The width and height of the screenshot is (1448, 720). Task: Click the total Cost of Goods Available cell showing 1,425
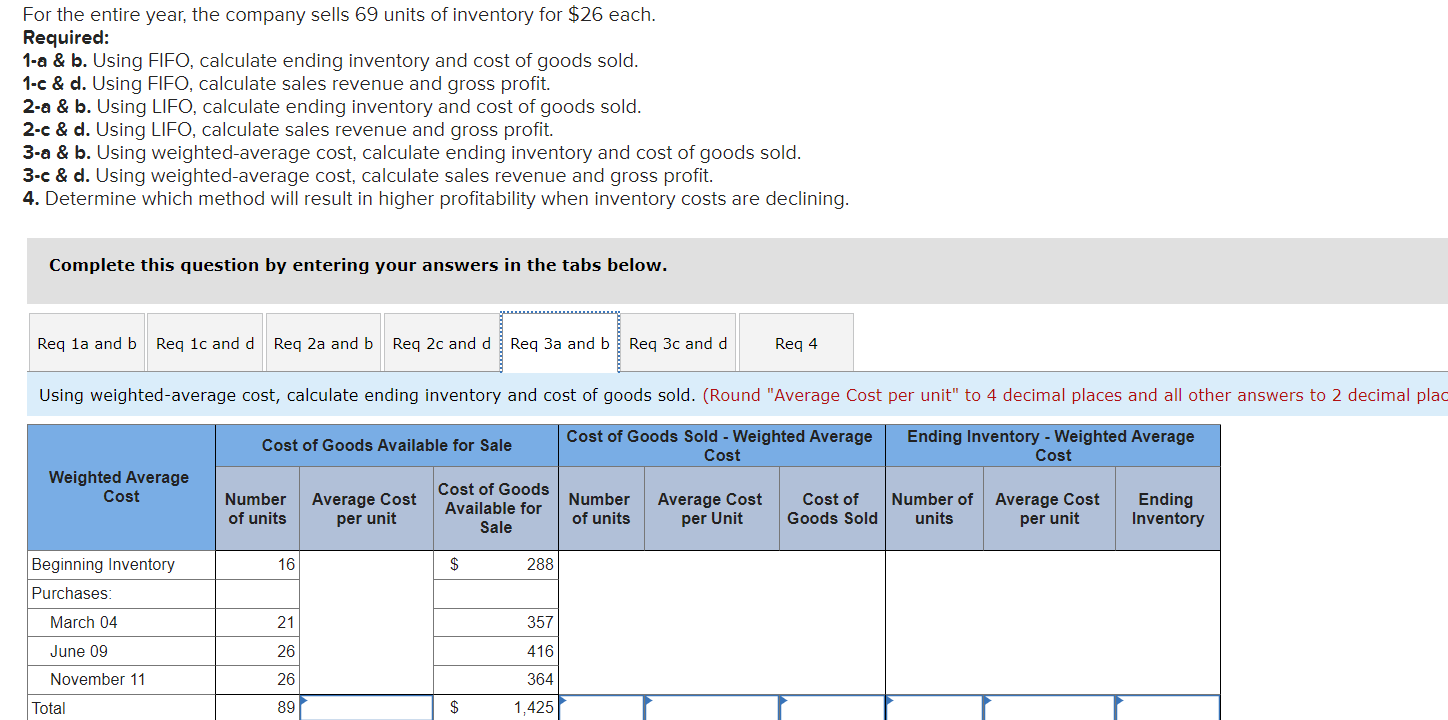[495, 707]
